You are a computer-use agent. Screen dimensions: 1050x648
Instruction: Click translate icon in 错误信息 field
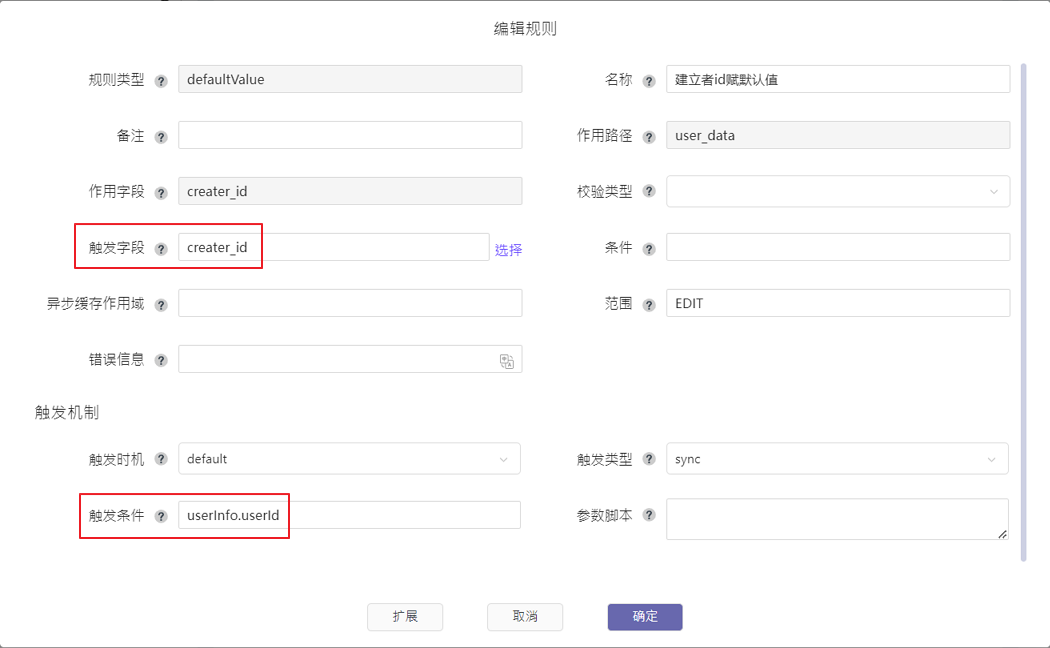pos(507,361)
